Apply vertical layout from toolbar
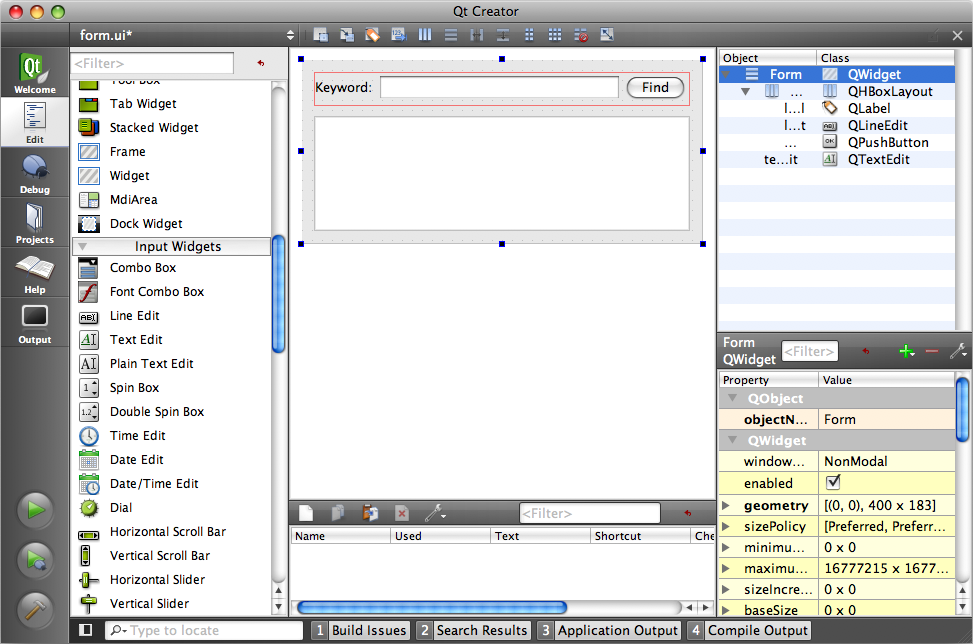This screenshot has height=644, width=973. (451, 35)
